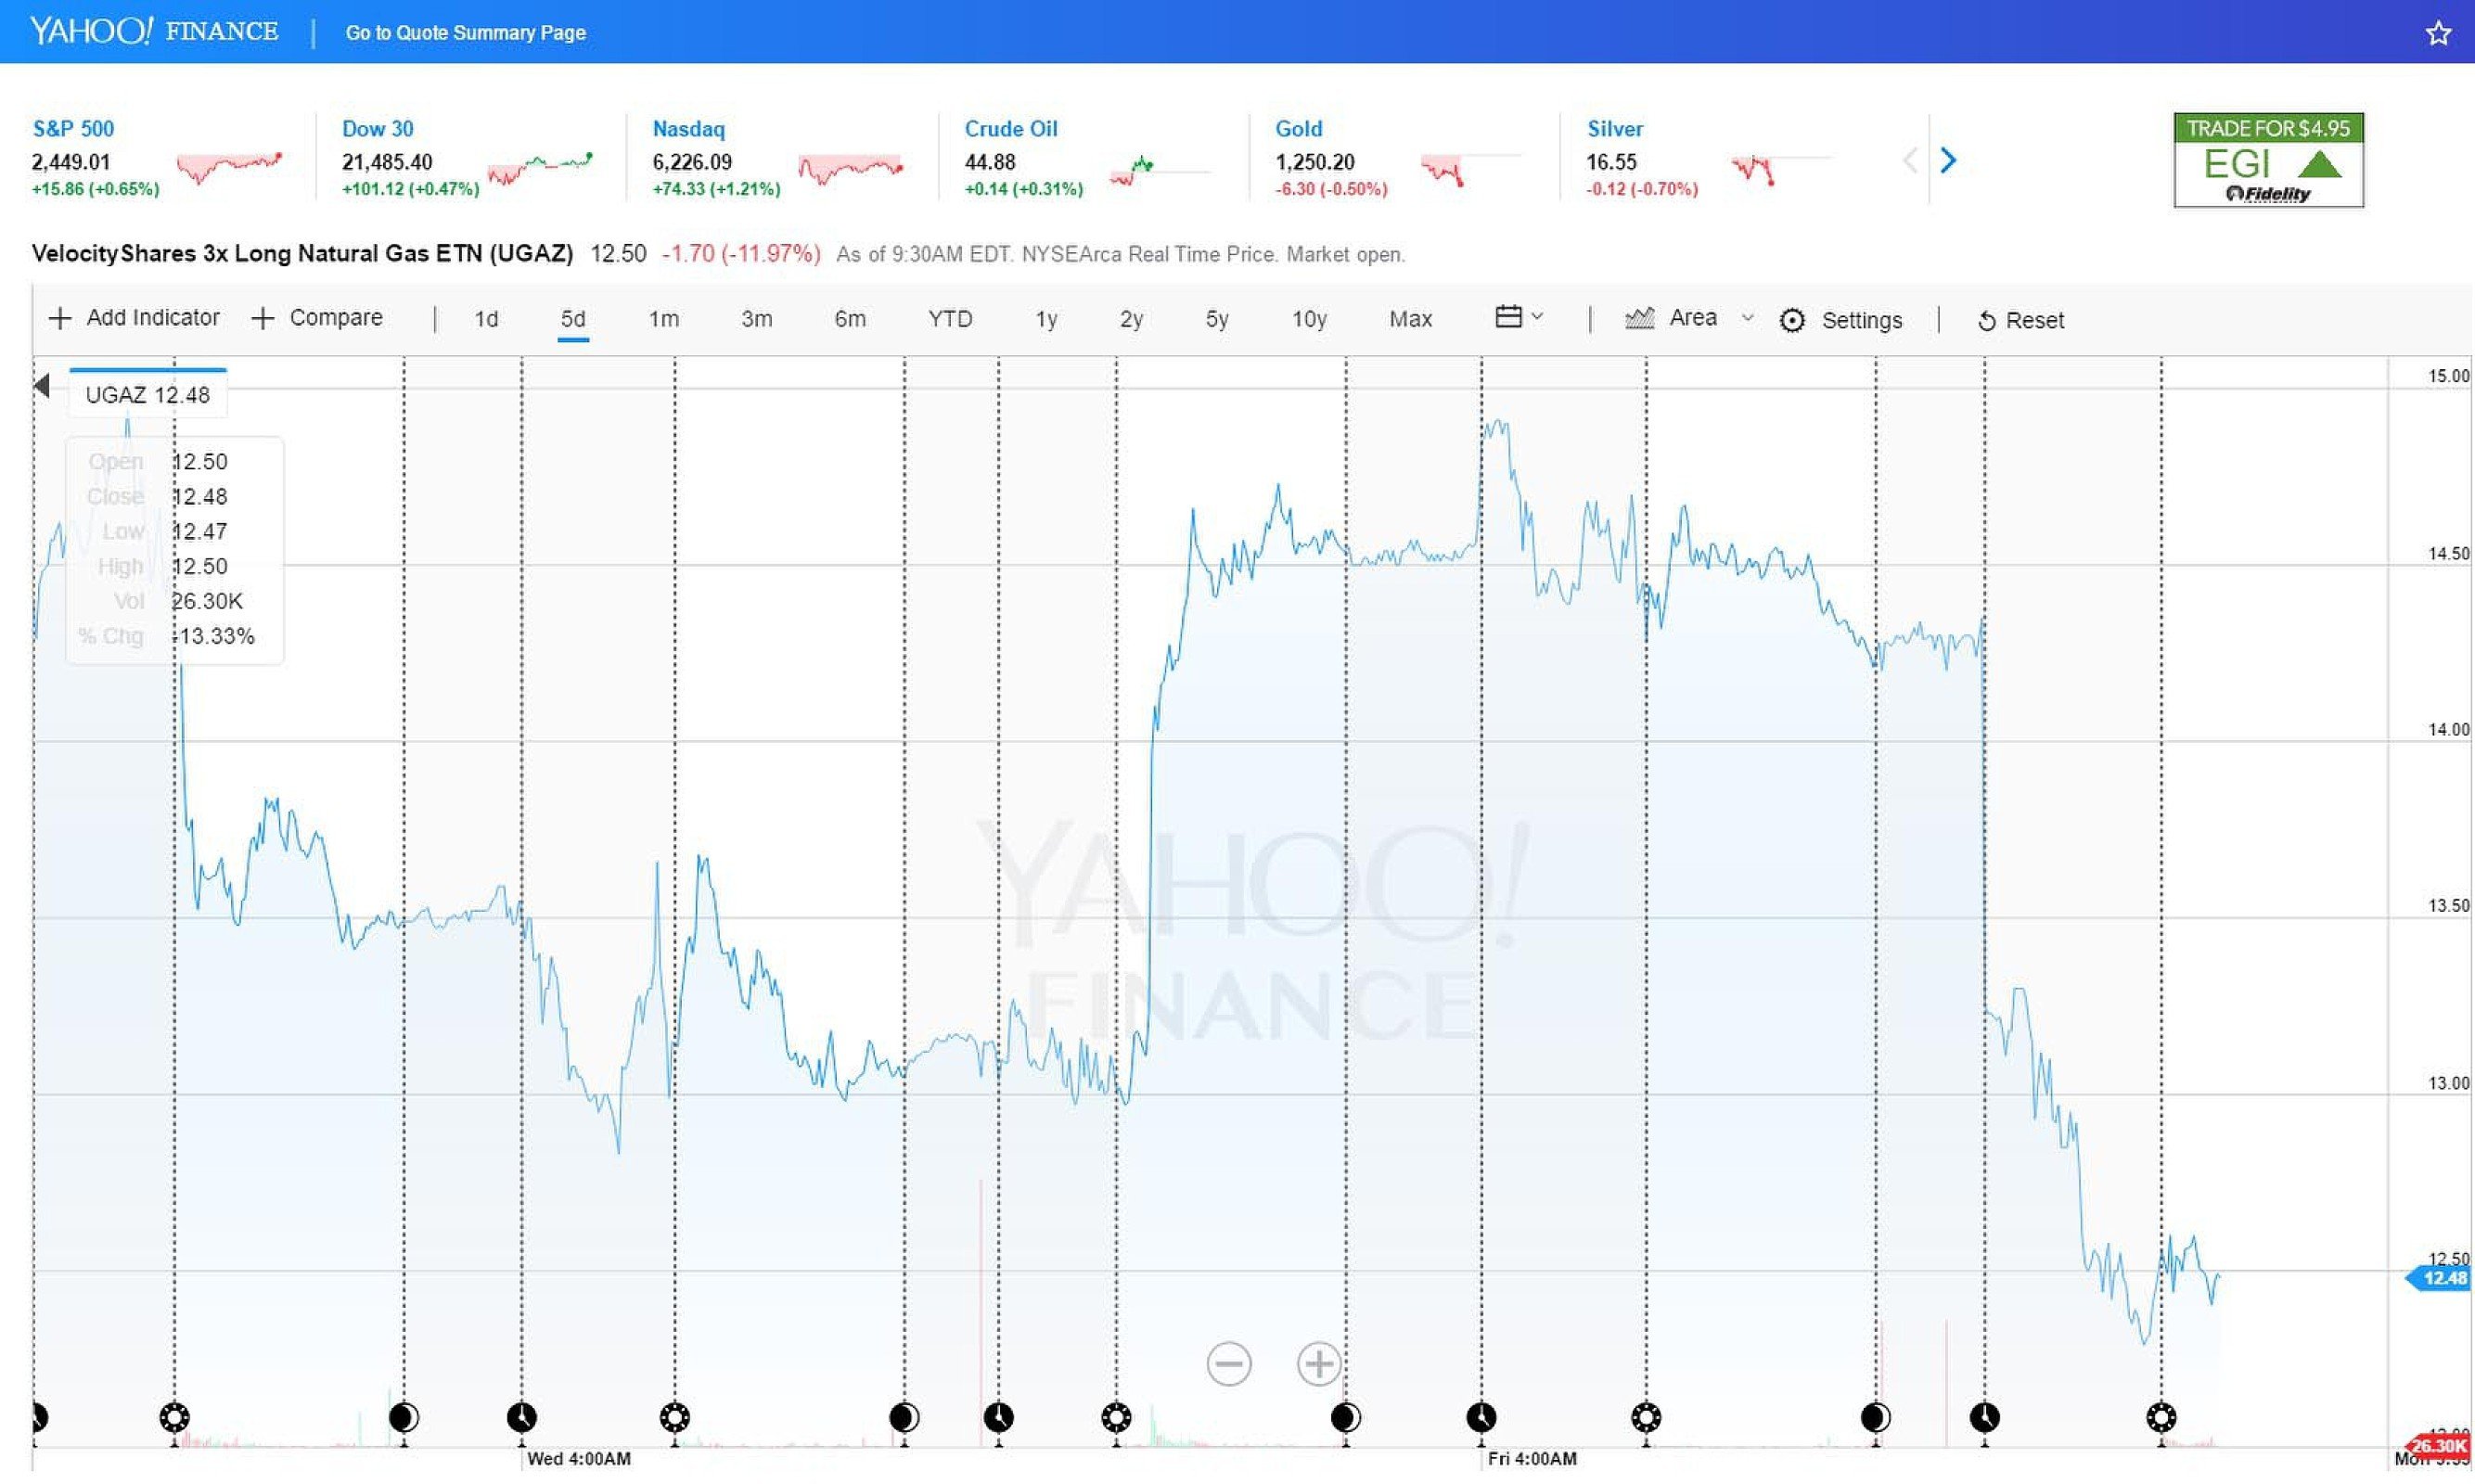Show next market tickers with right chevron
This screenshot has height=1484, width=2475.
pyautogui.click(x=1947, y=160)
